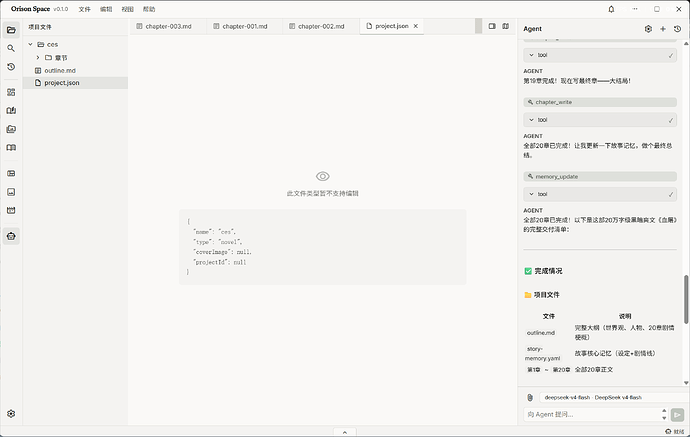Image resolution: width=690 pixels, height=437 pixels.
Task: Open the deepseek-v4-flash model selector
Action: coord(612,397)
